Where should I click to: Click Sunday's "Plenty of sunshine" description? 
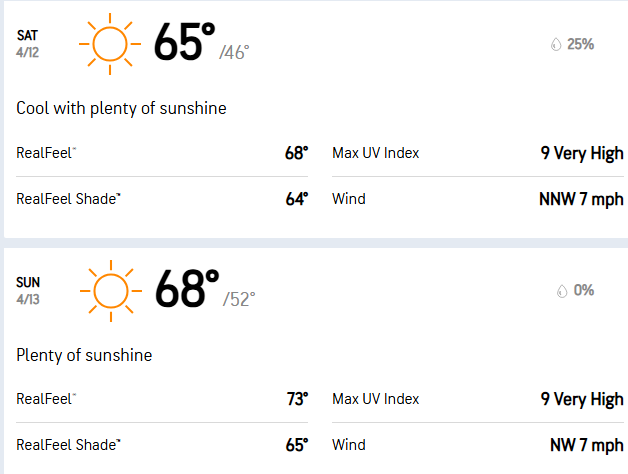85,355
